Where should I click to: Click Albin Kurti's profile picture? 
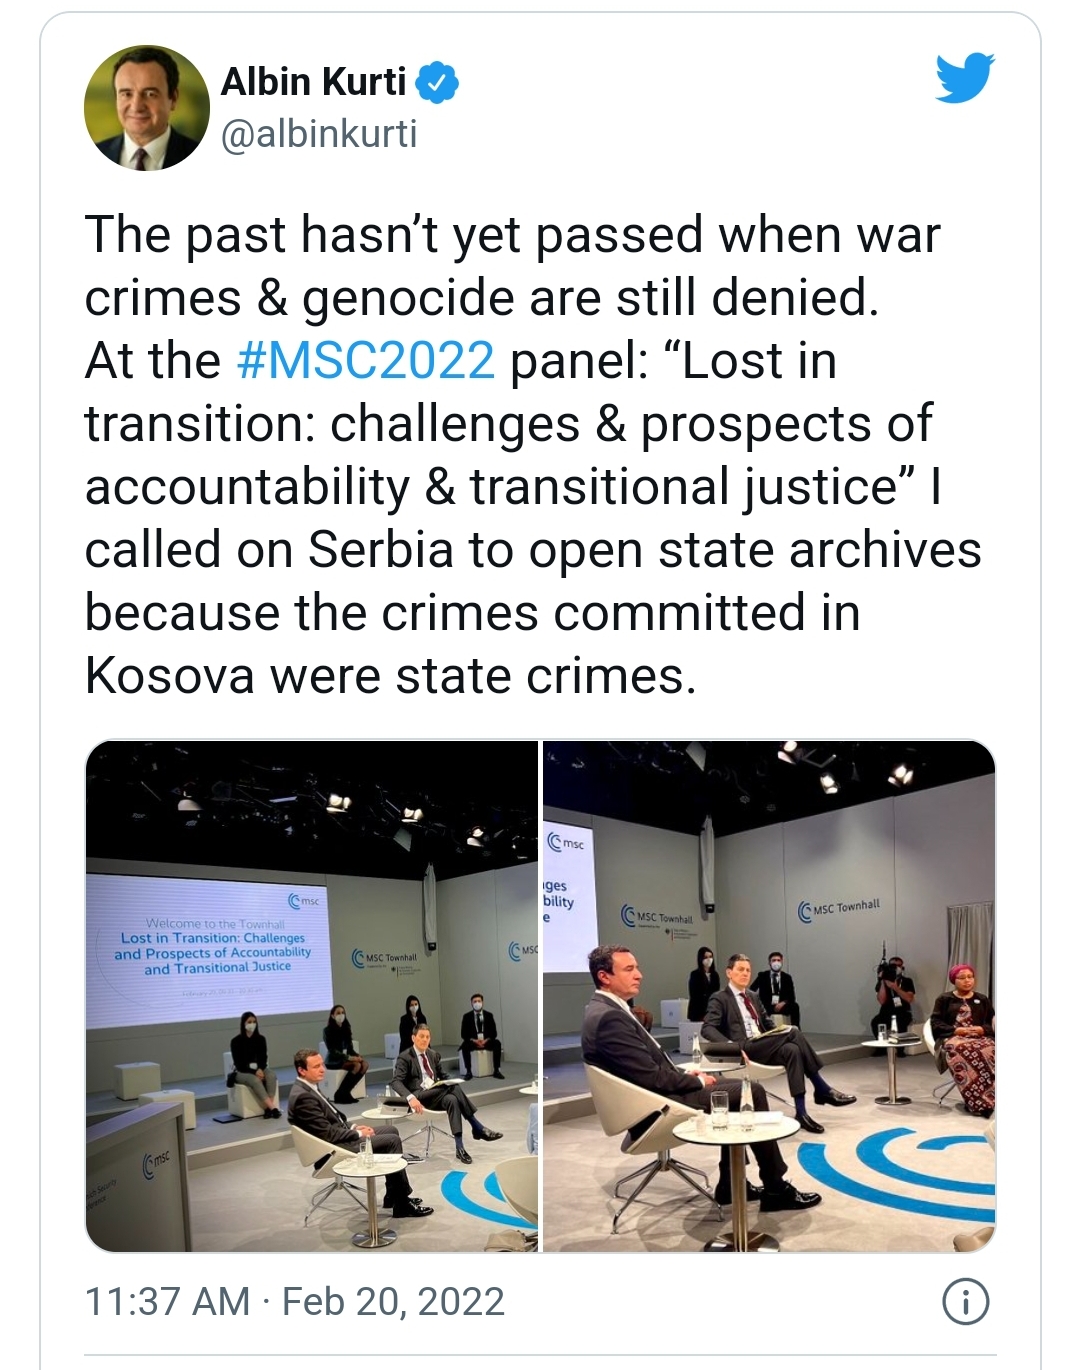pos(147,107)
